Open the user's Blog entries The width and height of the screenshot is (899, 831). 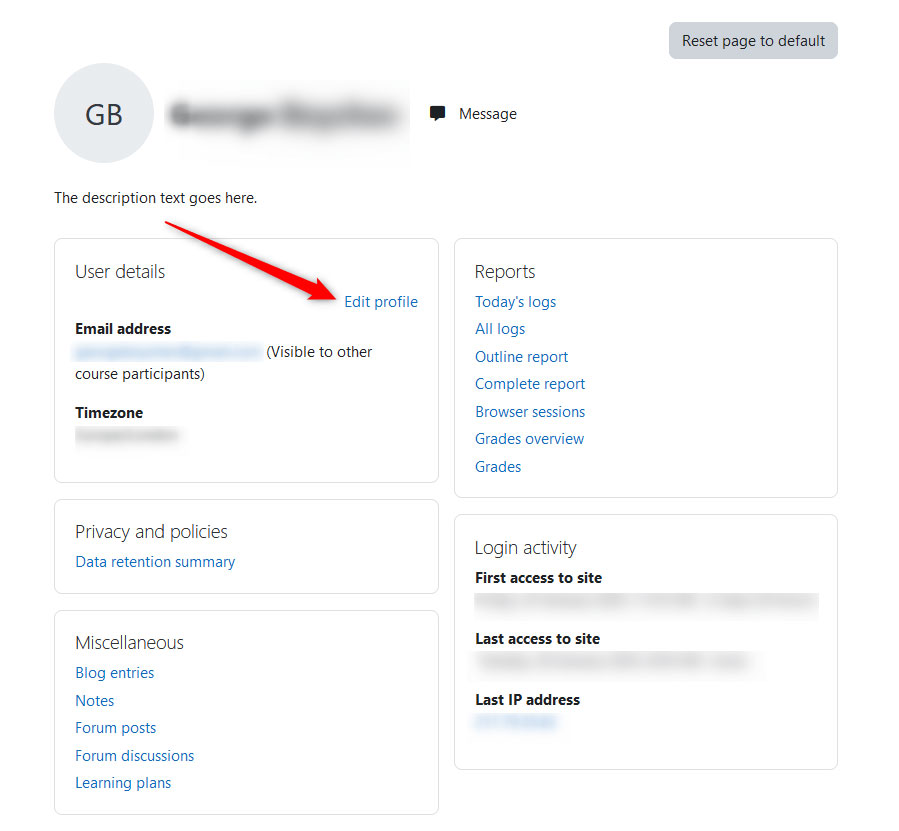point(114,672)
